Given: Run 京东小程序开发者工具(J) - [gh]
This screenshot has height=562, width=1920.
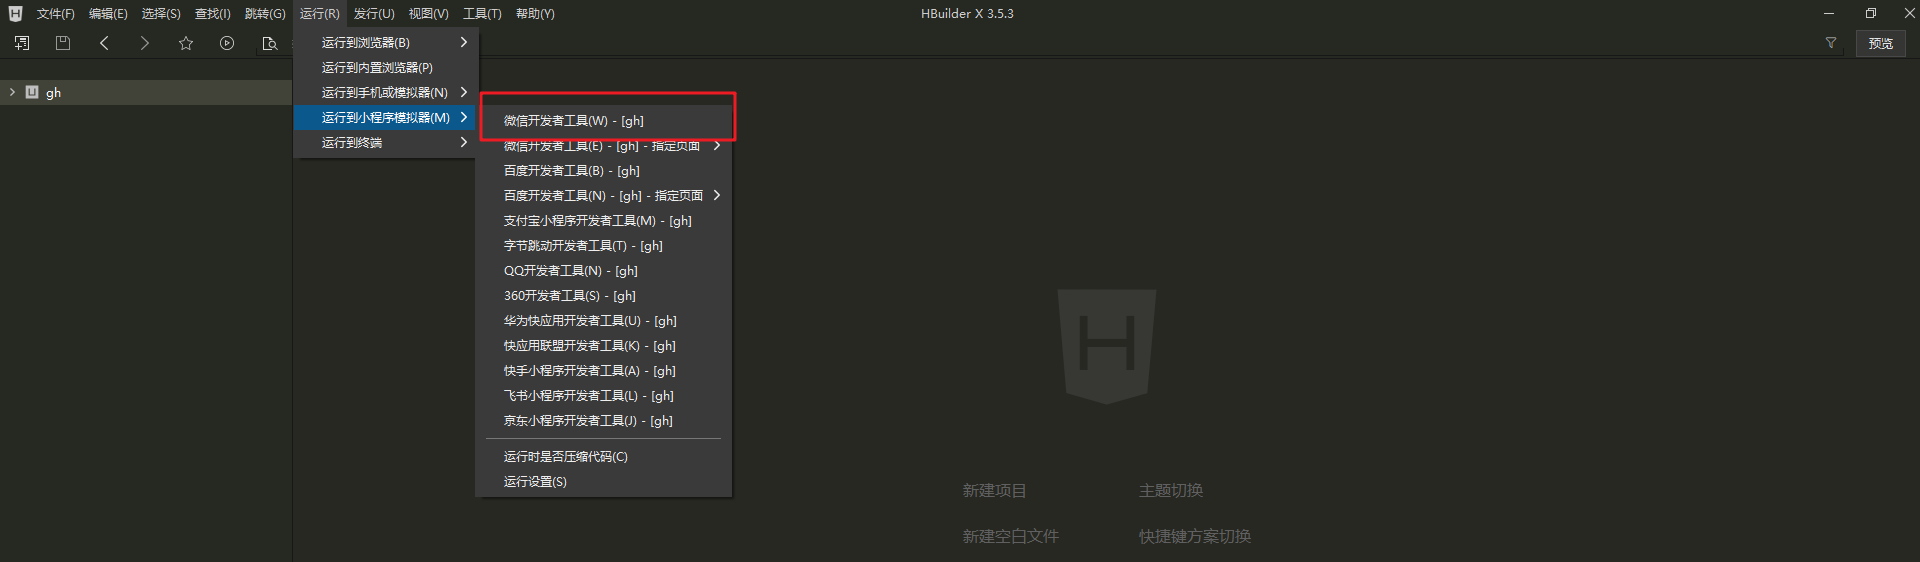Looking at the screenshot, I should pyautogui.click(x=606, y=420).
